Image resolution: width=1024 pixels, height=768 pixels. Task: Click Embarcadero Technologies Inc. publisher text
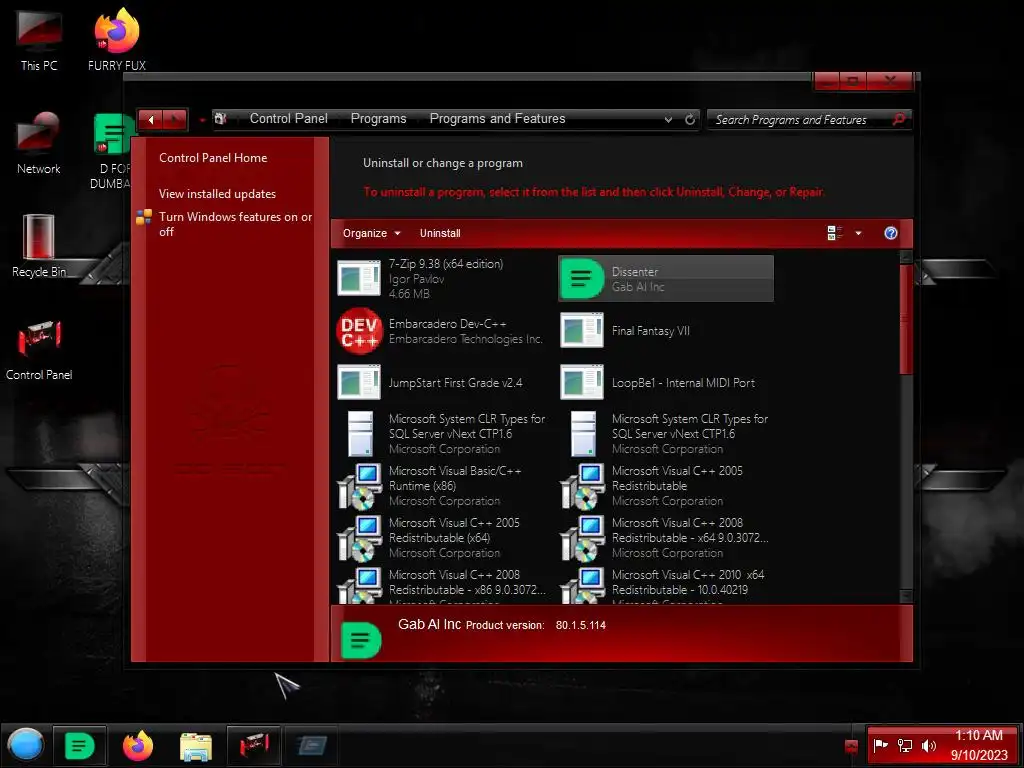(466, 339)
